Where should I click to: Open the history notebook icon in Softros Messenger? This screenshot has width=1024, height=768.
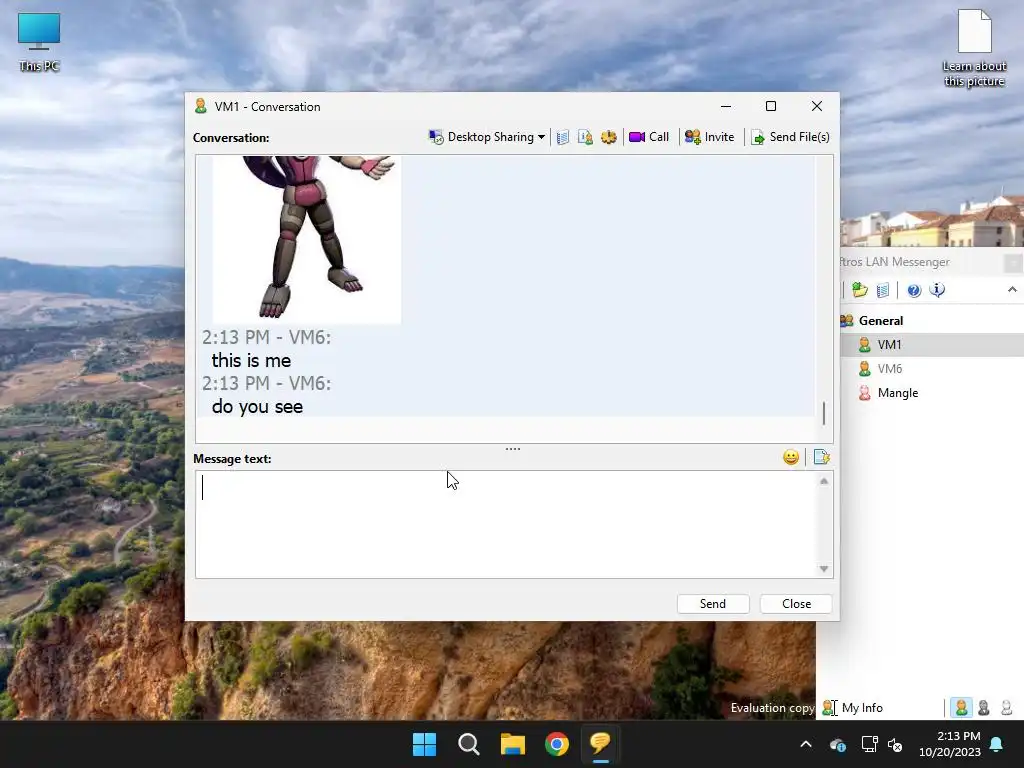(x=883, y=290)
